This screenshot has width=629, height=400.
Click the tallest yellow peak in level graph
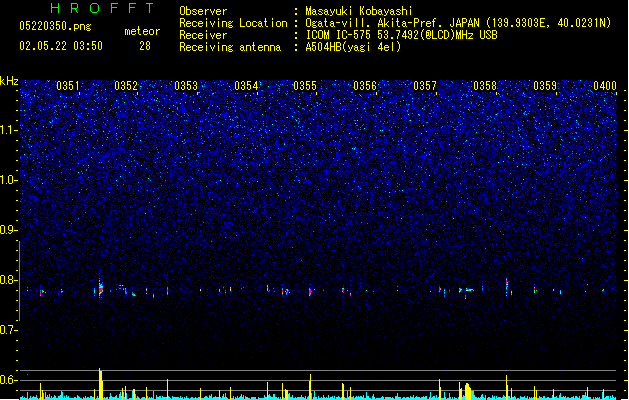(x=100, y=384)
